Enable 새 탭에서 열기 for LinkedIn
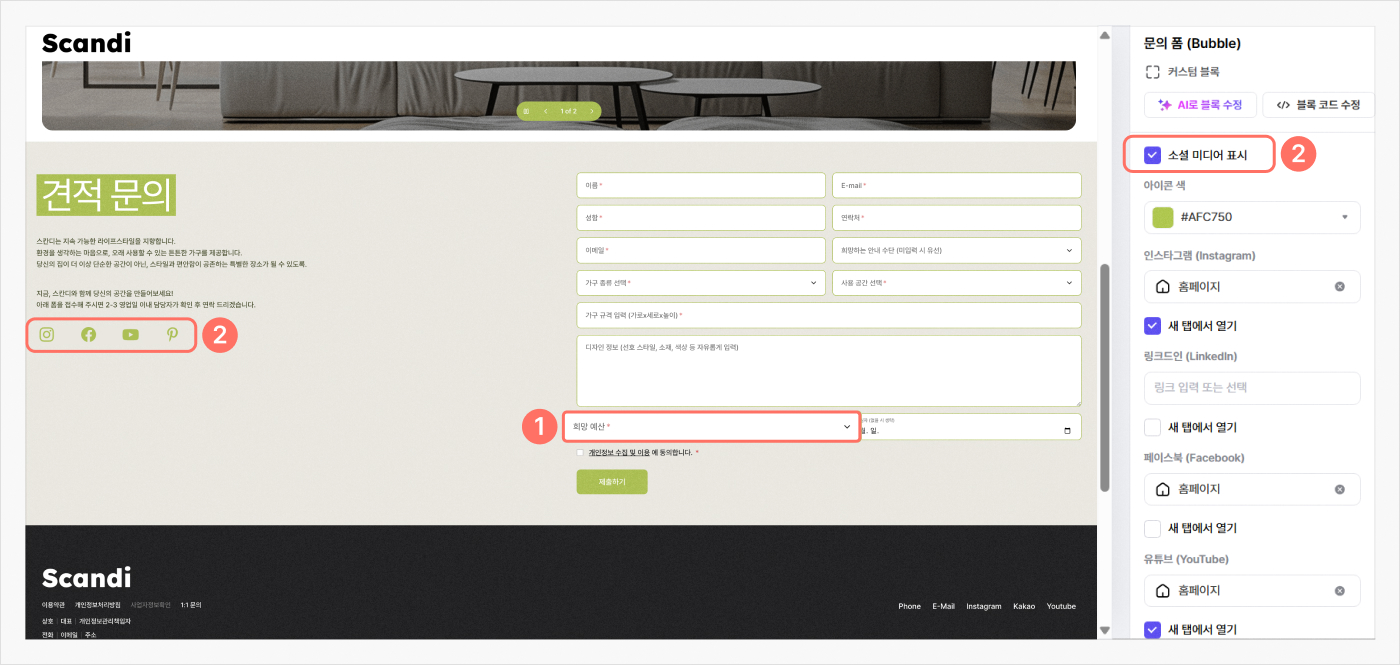This screenshot has height=665, width=1400. 1153,427
